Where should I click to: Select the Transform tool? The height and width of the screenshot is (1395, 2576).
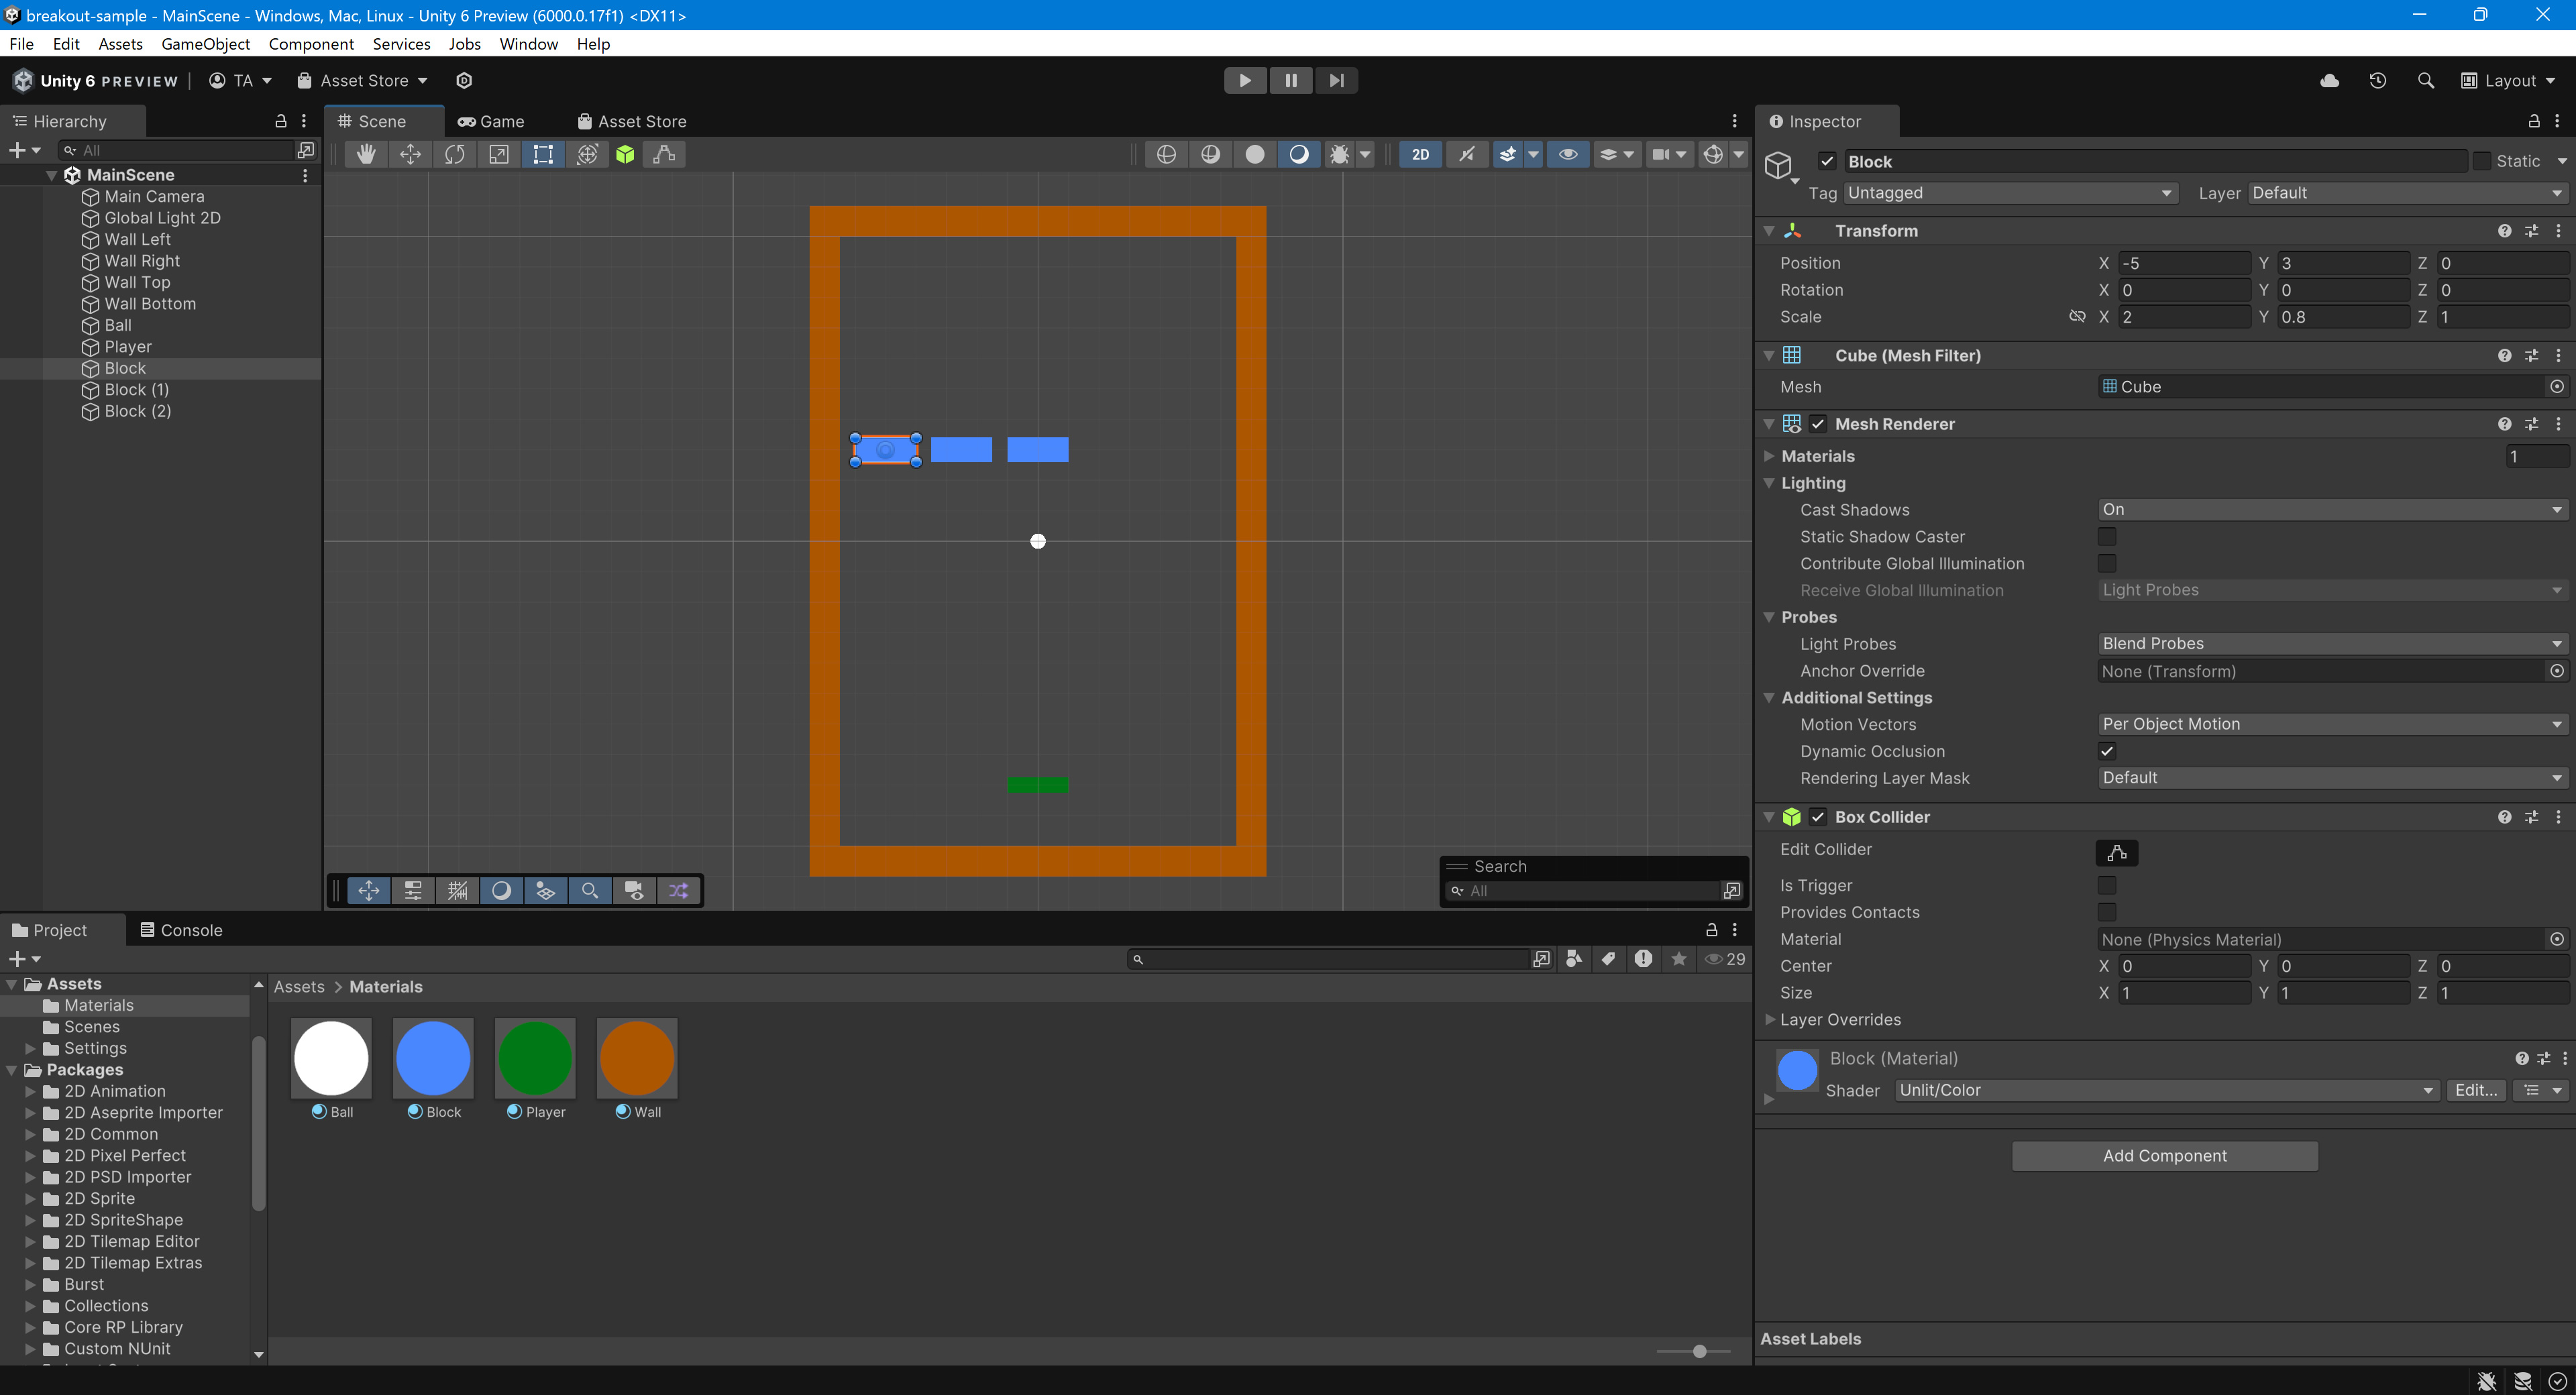pos(587,154)
